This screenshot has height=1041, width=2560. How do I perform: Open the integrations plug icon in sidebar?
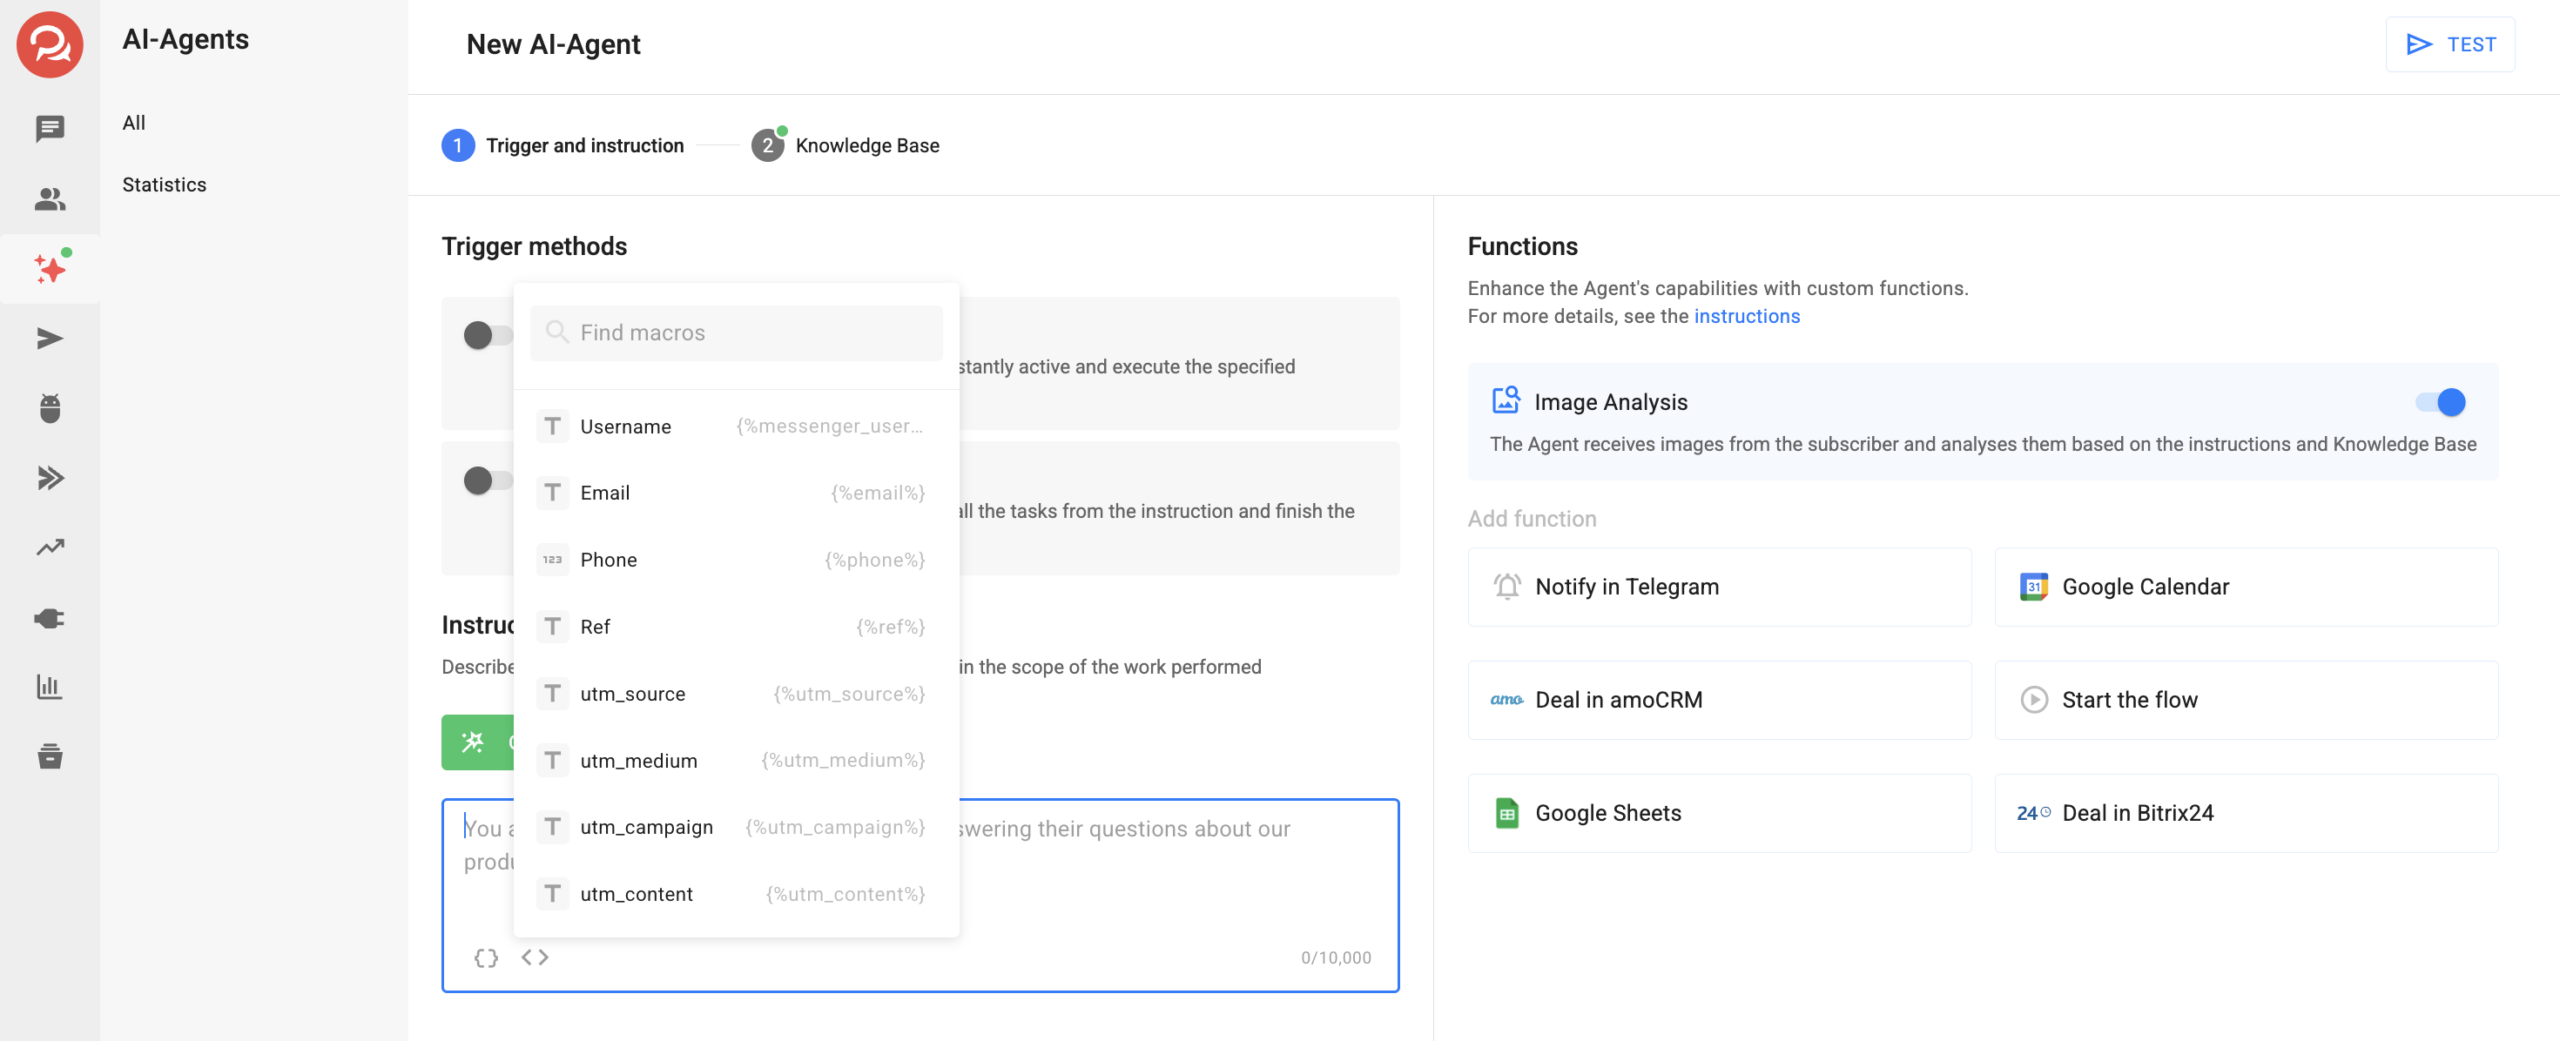pos(49,618)
